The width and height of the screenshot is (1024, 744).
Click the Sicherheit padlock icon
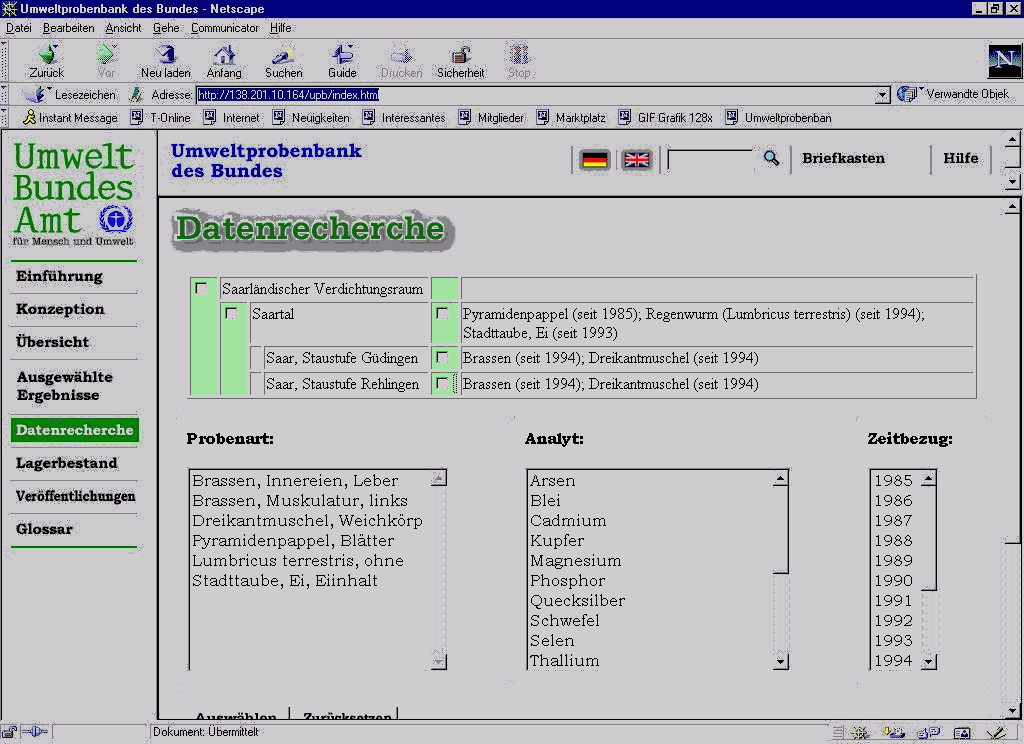point(460,55)
